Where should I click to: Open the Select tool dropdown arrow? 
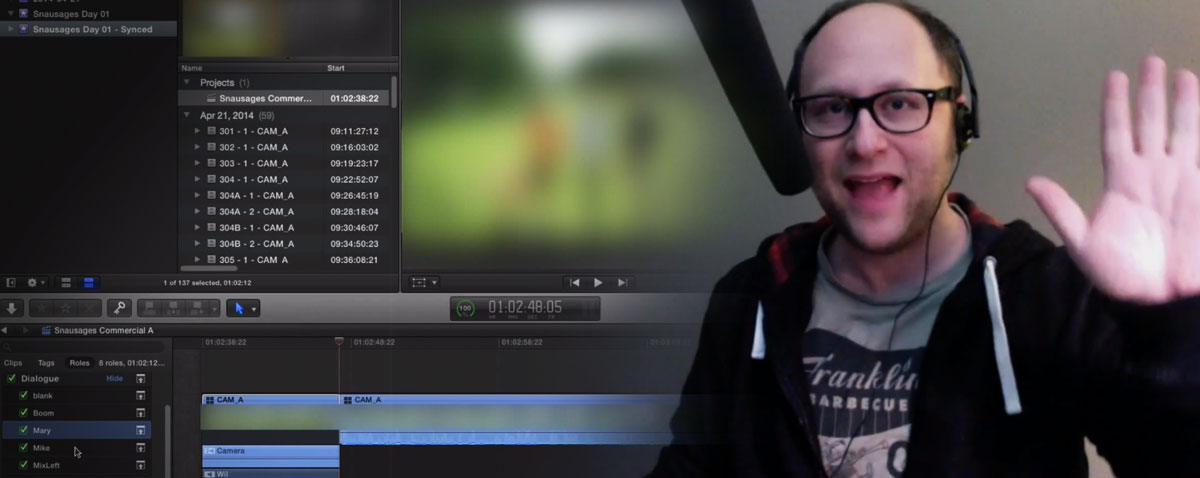tap(253, 309)
